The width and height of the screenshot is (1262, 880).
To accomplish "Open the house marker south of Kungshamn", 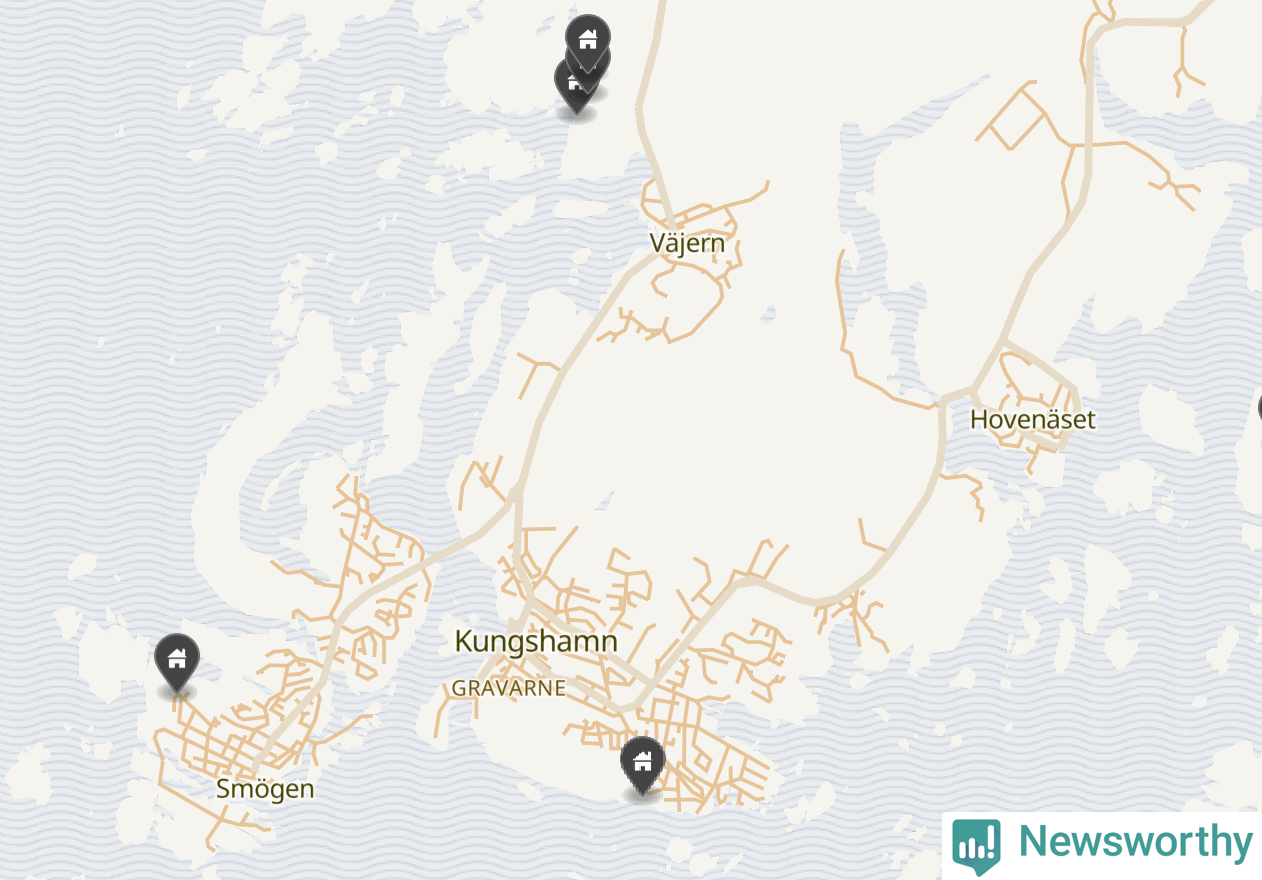I will pos(642,765).
